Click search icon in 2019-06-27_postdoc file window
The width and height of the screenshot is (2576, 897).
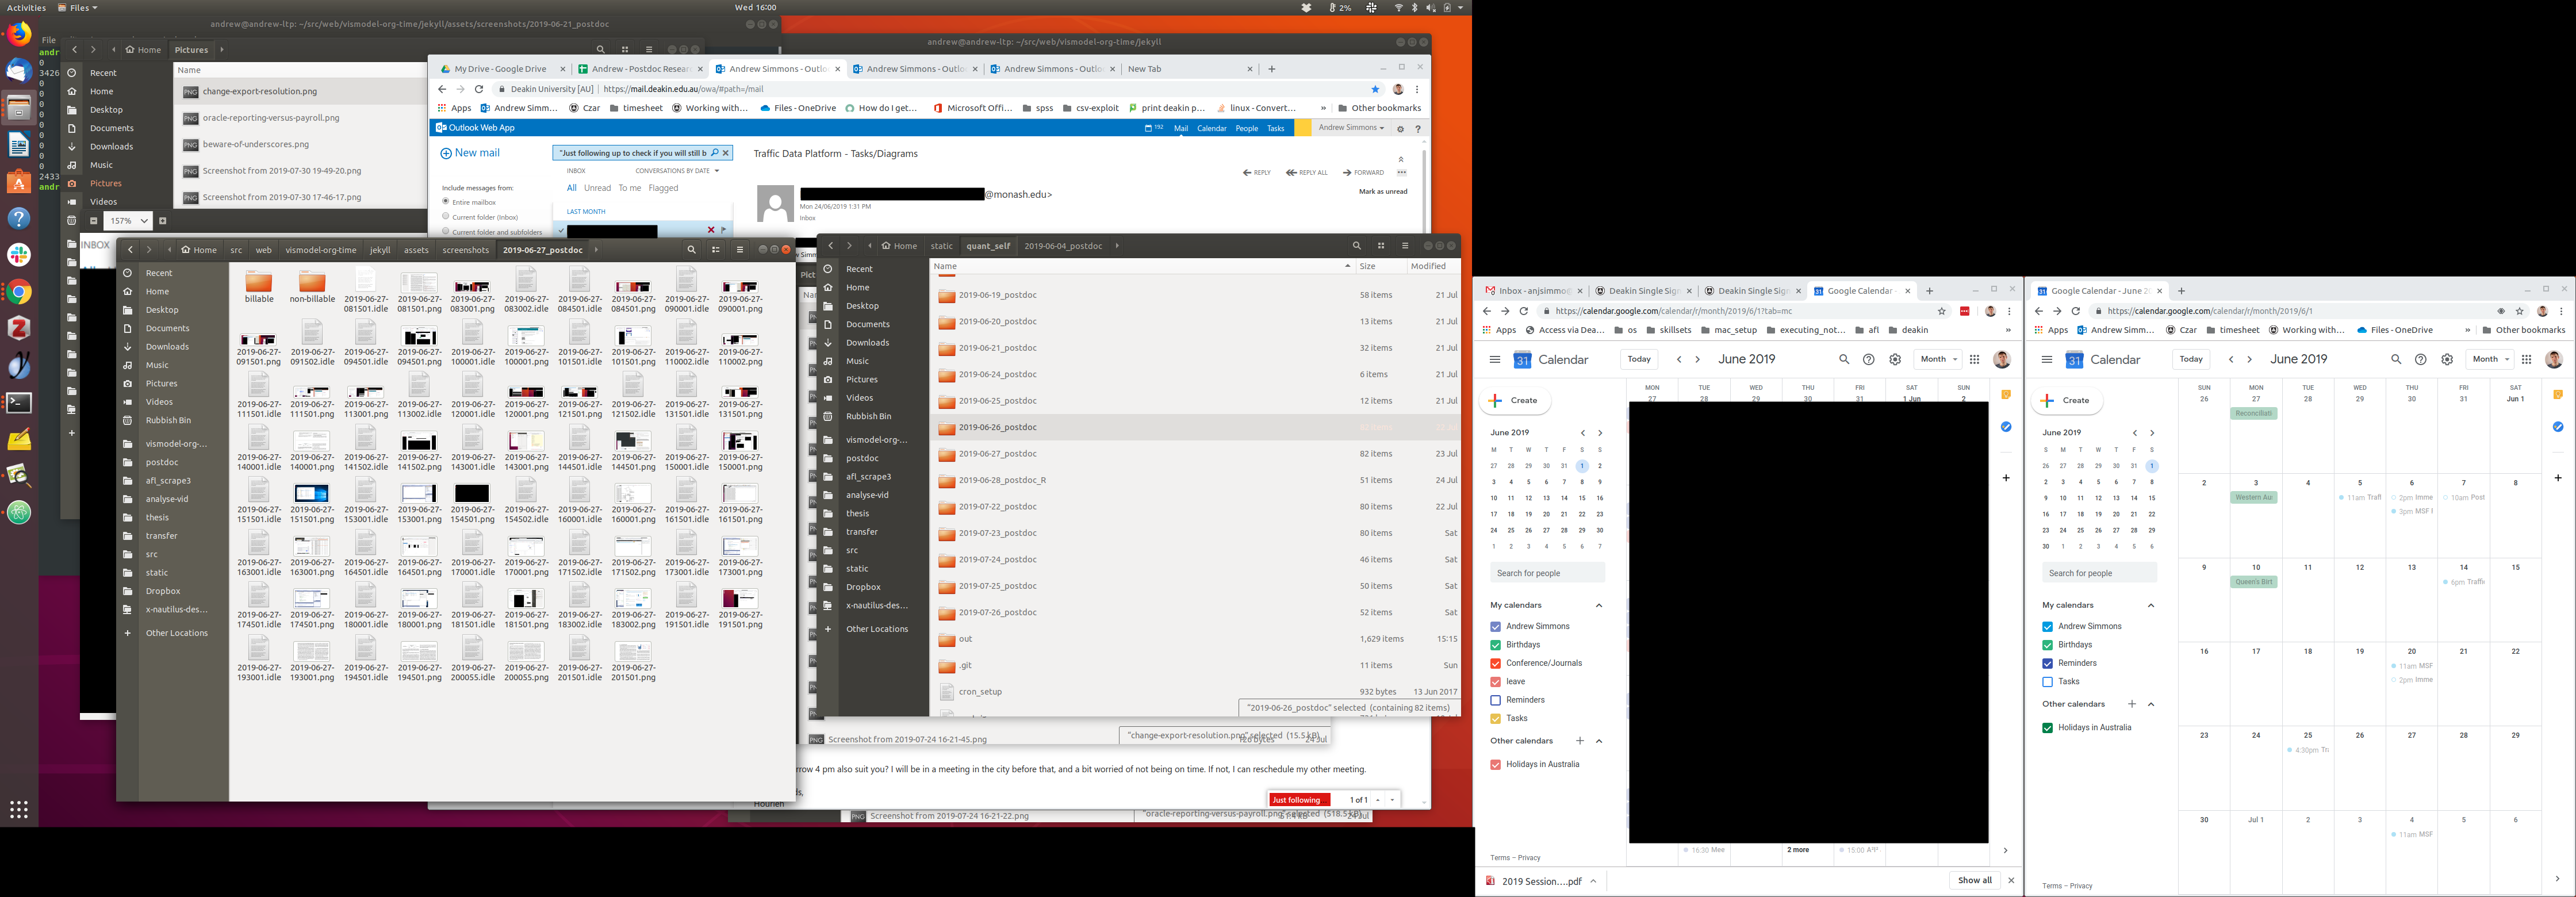tap(691, 250)
